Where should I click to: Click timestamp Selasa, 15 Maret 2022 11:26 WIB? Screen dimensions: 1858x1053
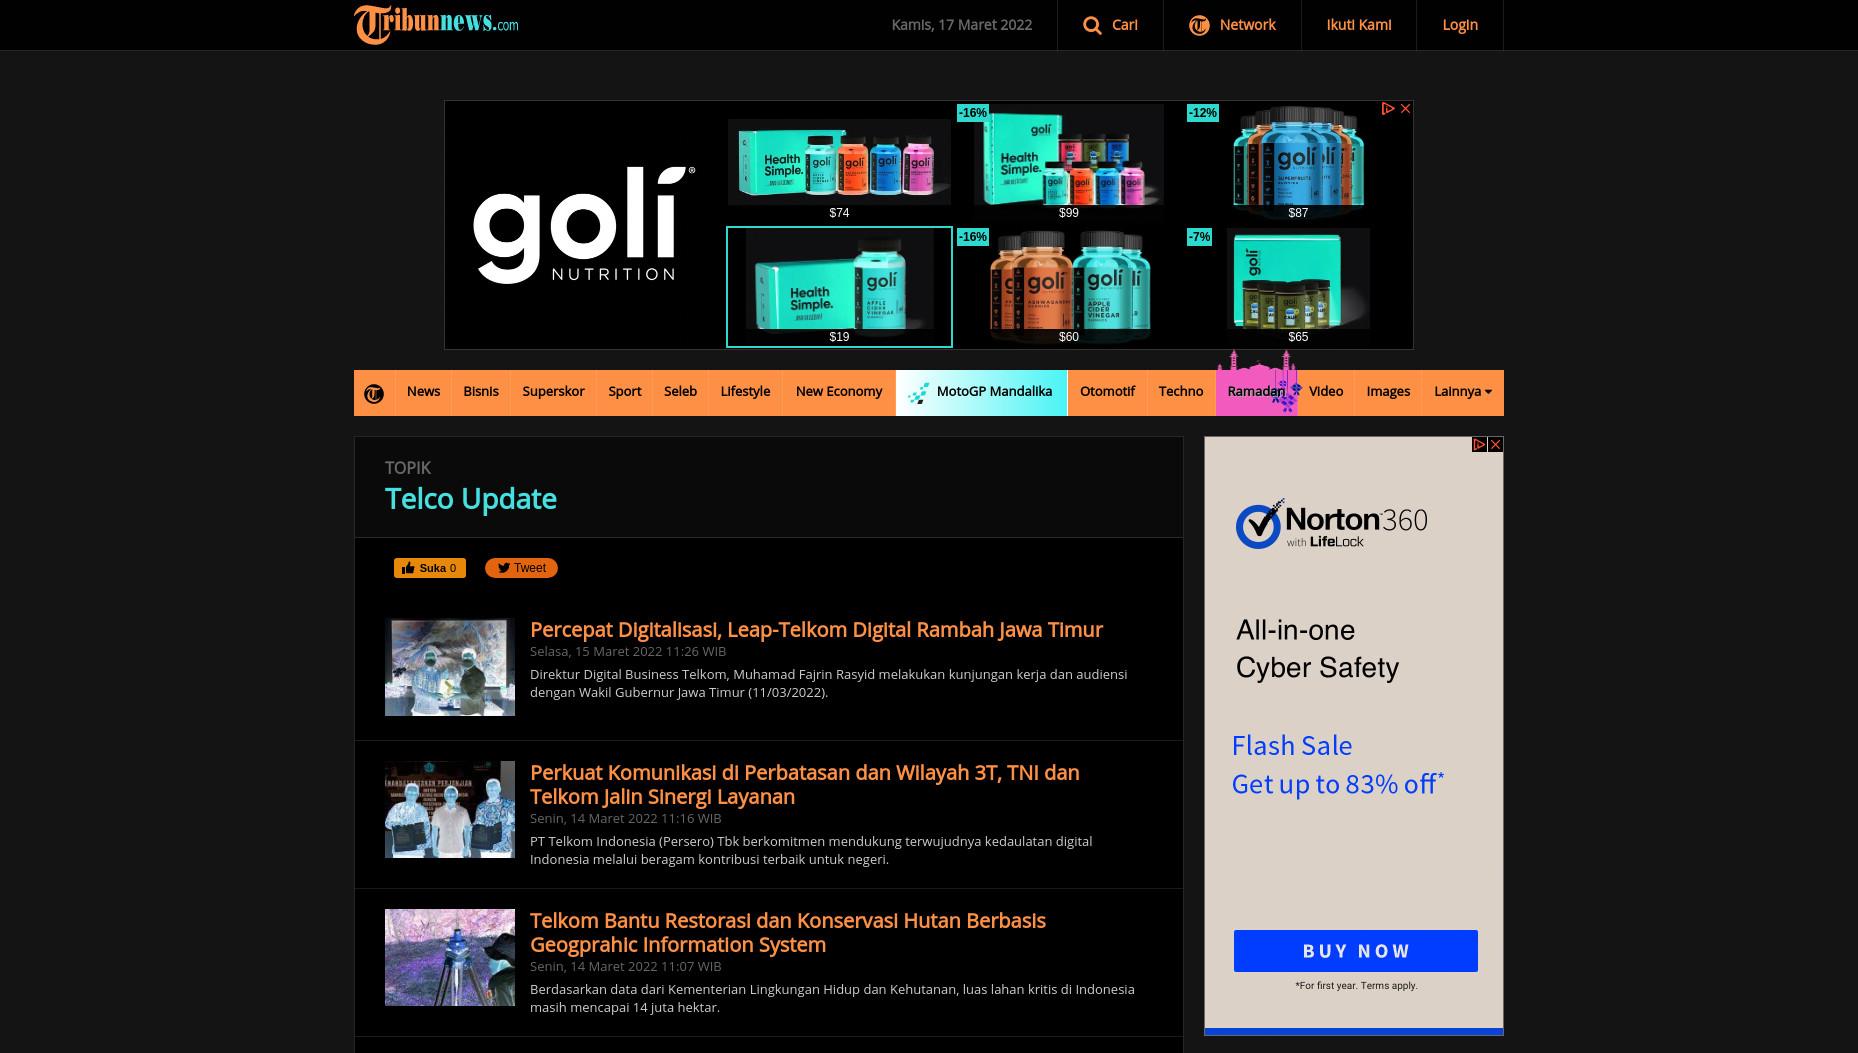(x=628, y=651)
